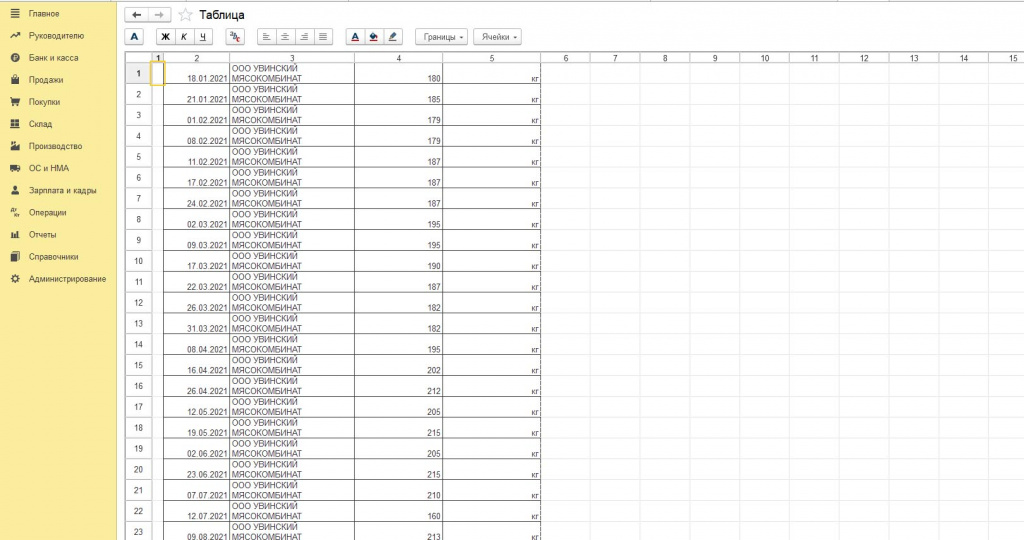
Task: Click the grid icon beside Склад
Action: click(x=15, y=124)
